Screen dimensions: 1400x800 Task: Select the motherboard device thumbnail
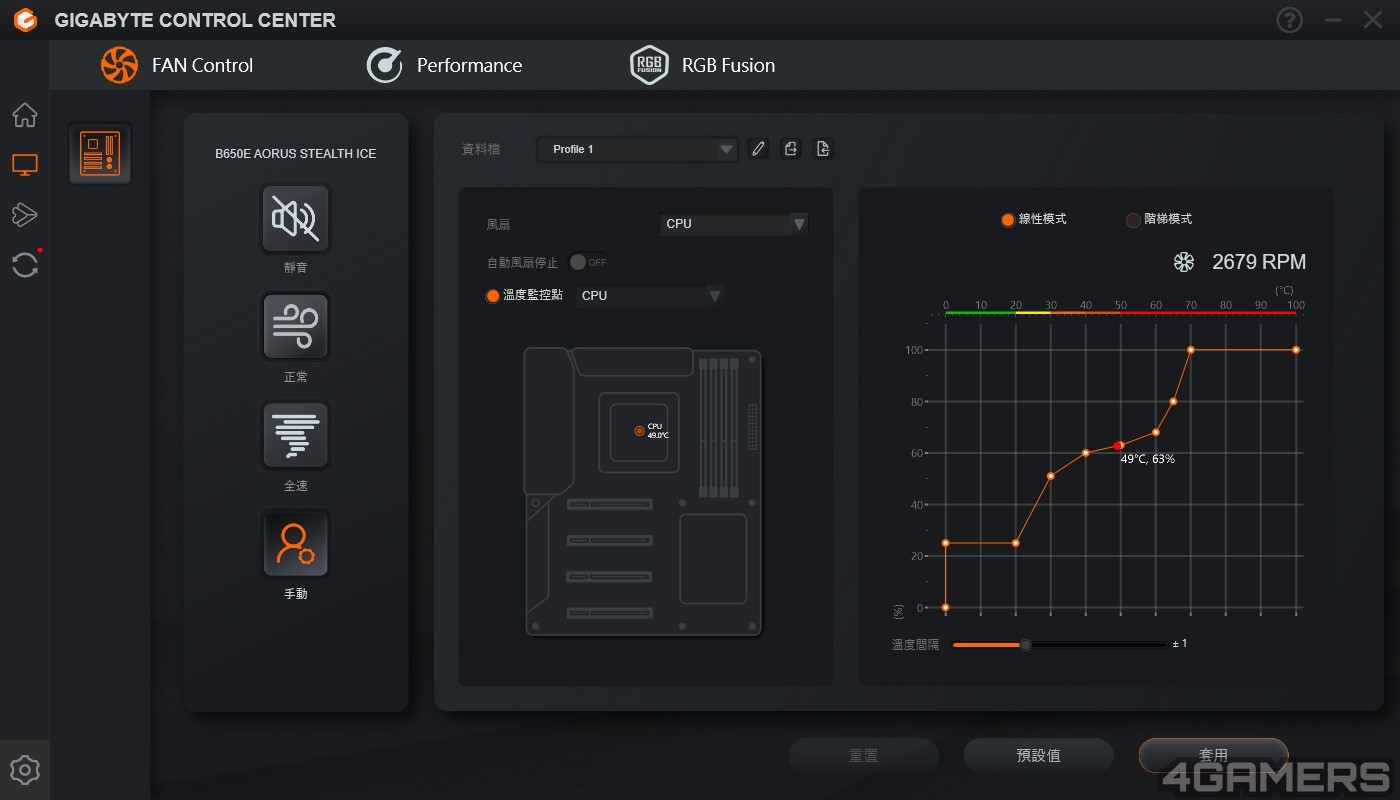[x=100, y=153]
